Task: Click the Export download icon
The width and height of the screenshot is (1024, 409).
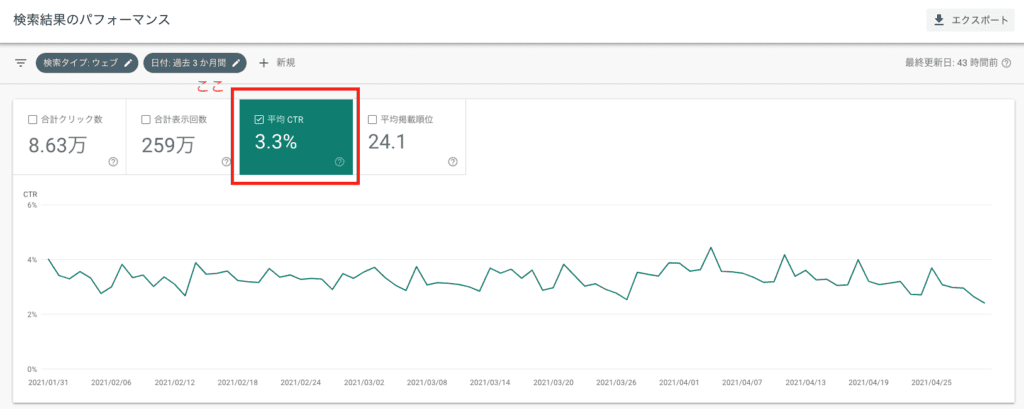Action: 939,20
